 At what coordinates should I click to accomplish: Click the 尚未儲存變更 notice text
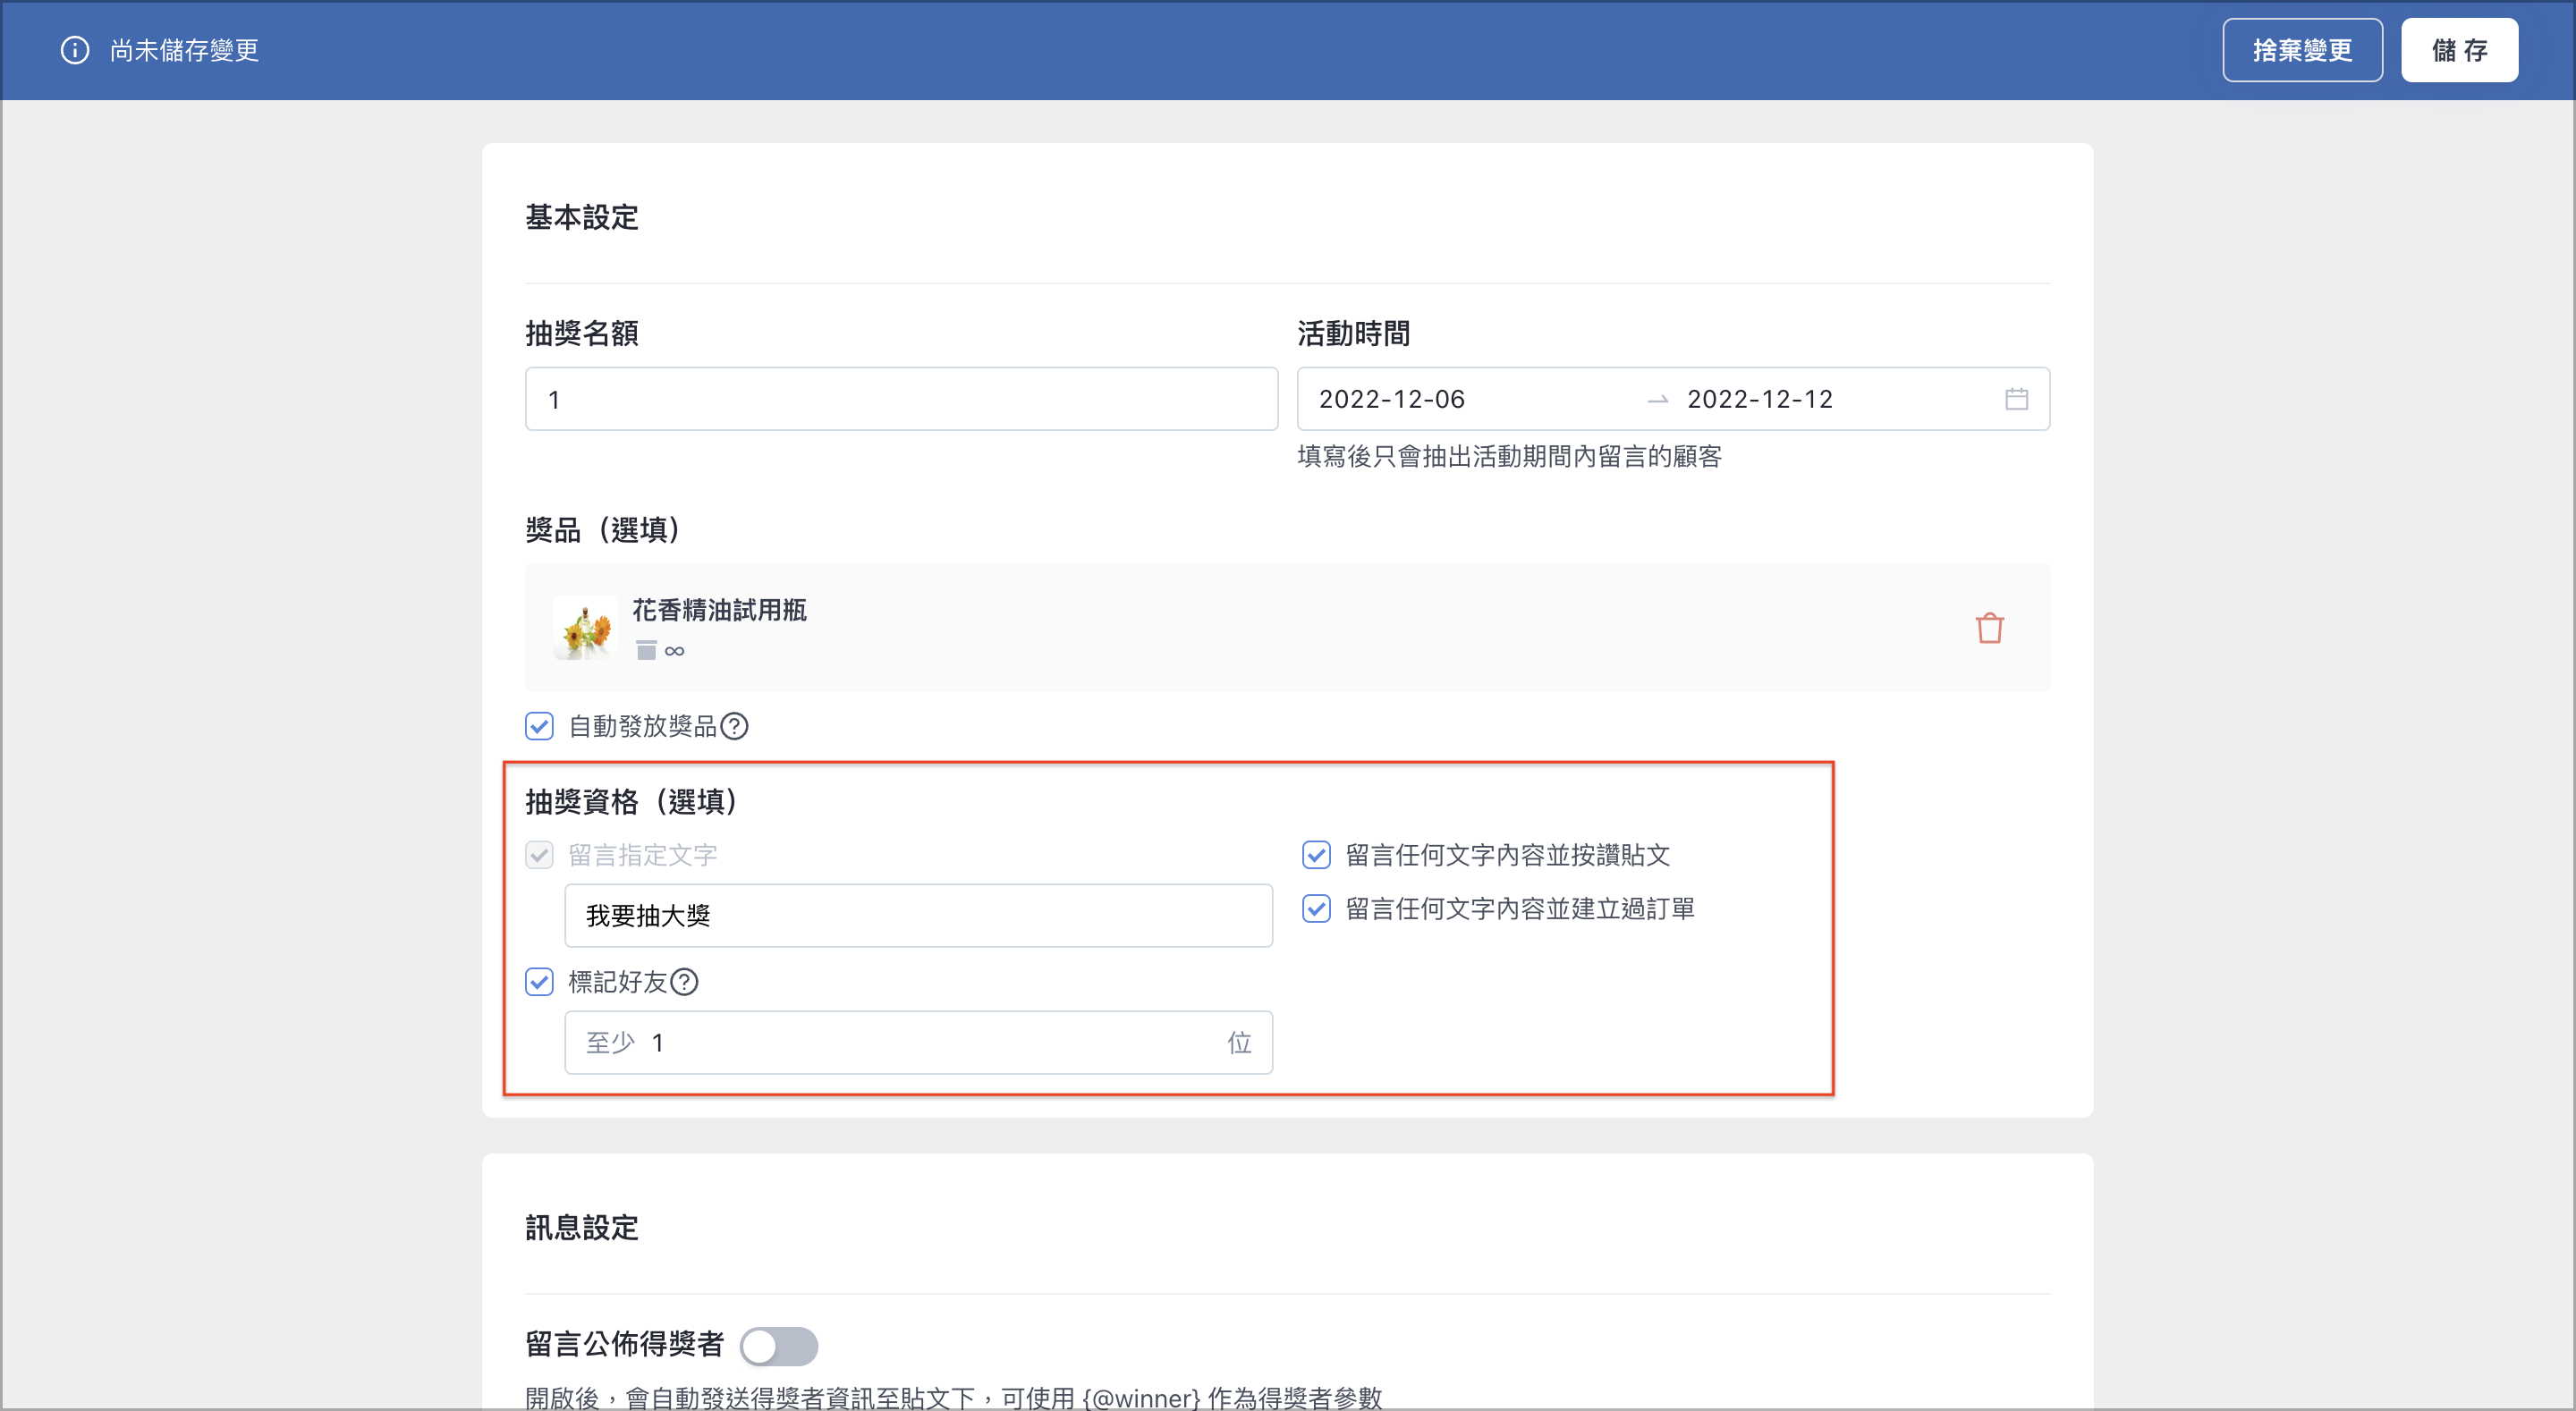[x=185, y=50]
